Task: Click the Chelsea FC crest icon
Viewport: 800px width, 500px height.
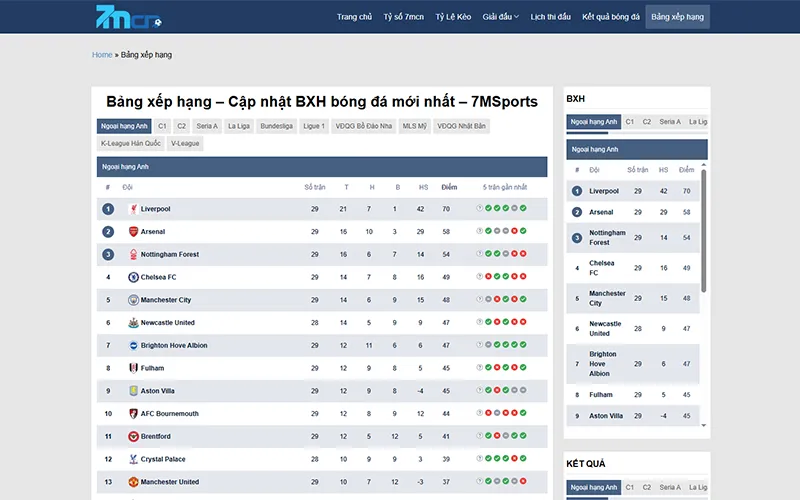Action: pos(133,277)
